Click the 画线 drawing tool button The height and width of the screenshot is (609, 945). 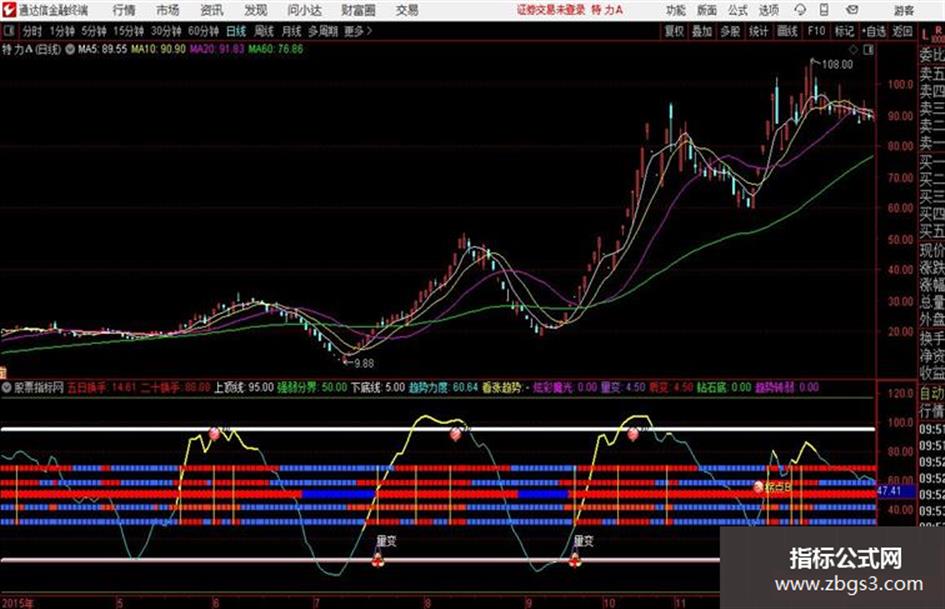(786, 31)
